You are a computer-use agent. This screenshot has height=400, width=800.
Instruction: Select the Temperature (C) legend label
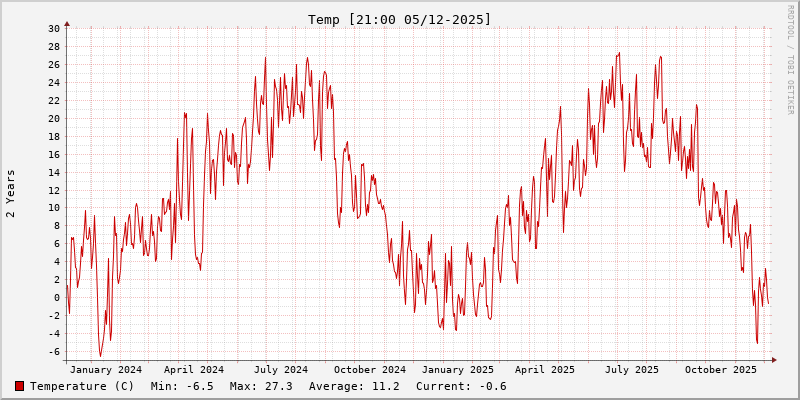(x=82, y=386)
